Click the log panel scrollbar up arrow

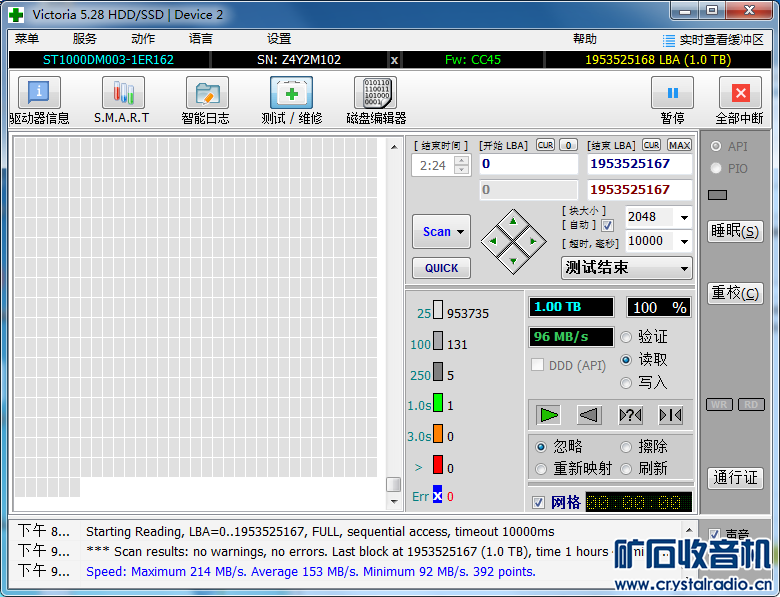coord(689,530)
